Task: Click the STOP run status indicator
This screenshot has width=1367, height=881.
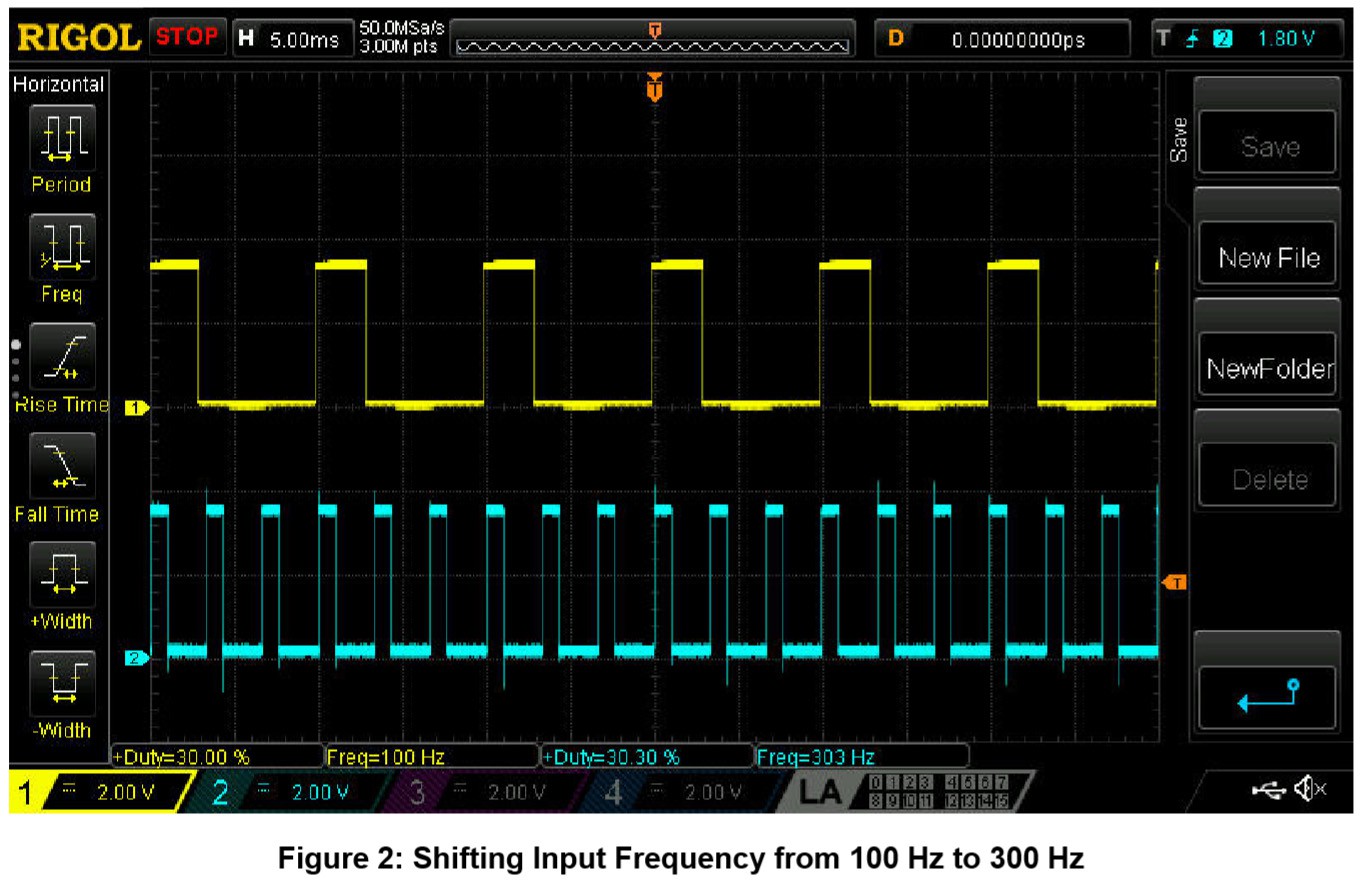Action: pos(187,37)
